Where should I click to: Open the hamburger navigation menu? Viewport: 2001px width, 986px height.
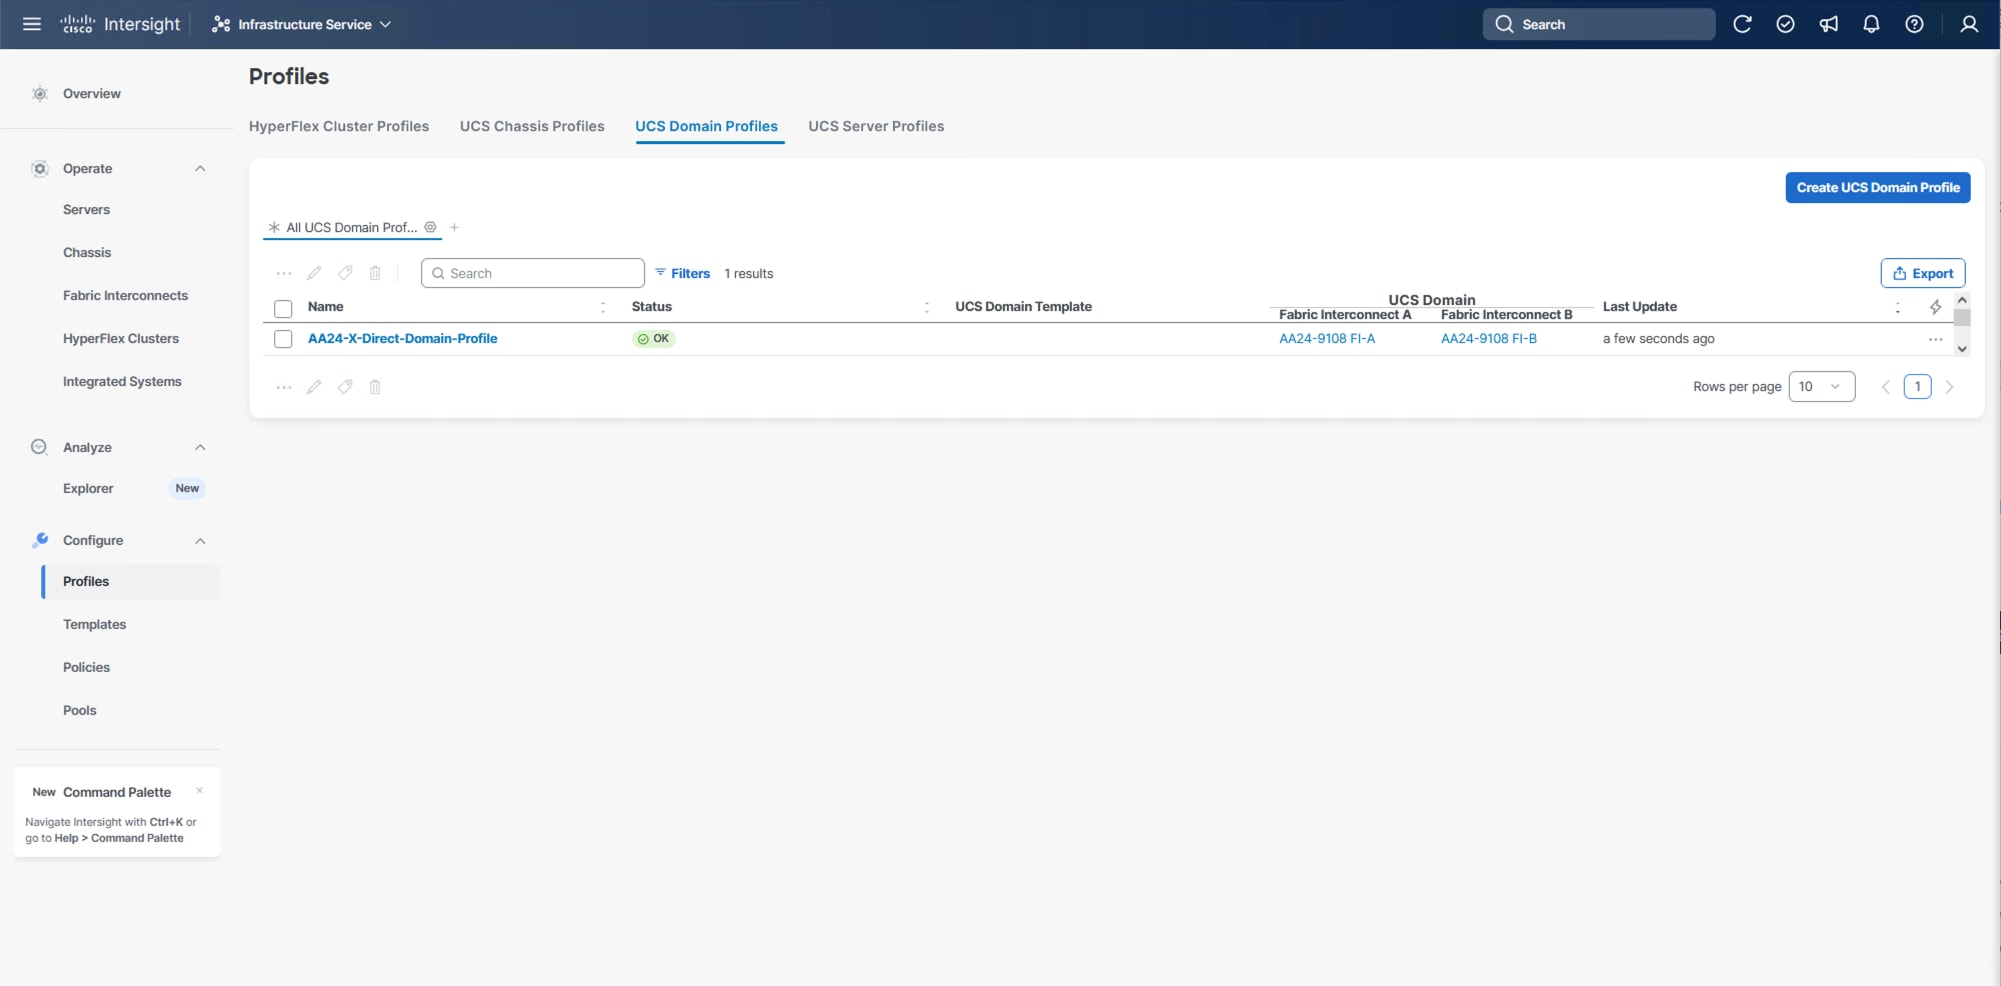coord(32,24)
